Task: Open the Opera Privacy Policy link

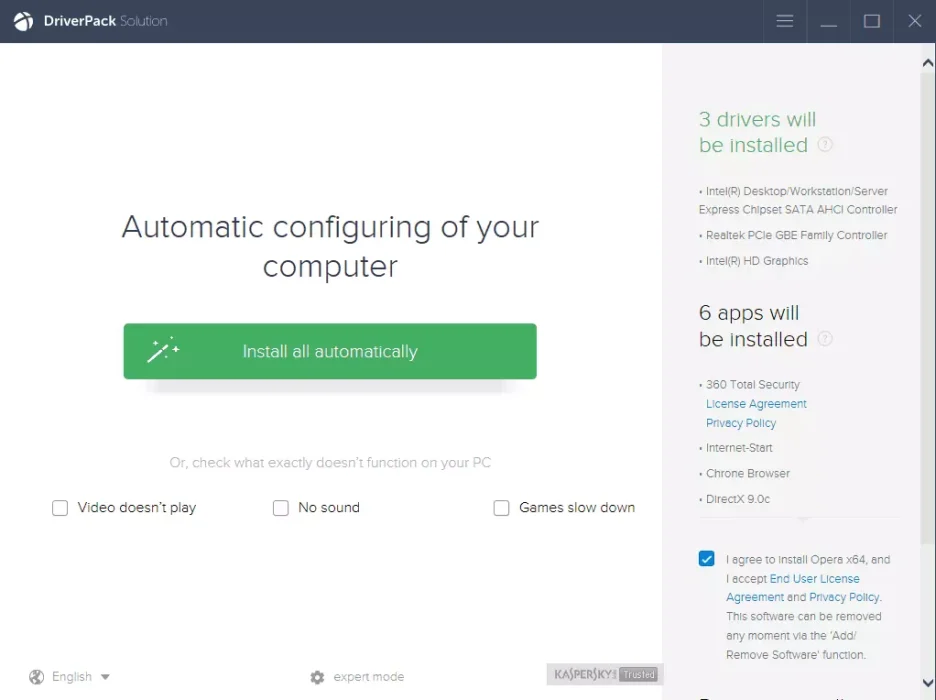Action: pyautogui.click(x=844, y=597)
